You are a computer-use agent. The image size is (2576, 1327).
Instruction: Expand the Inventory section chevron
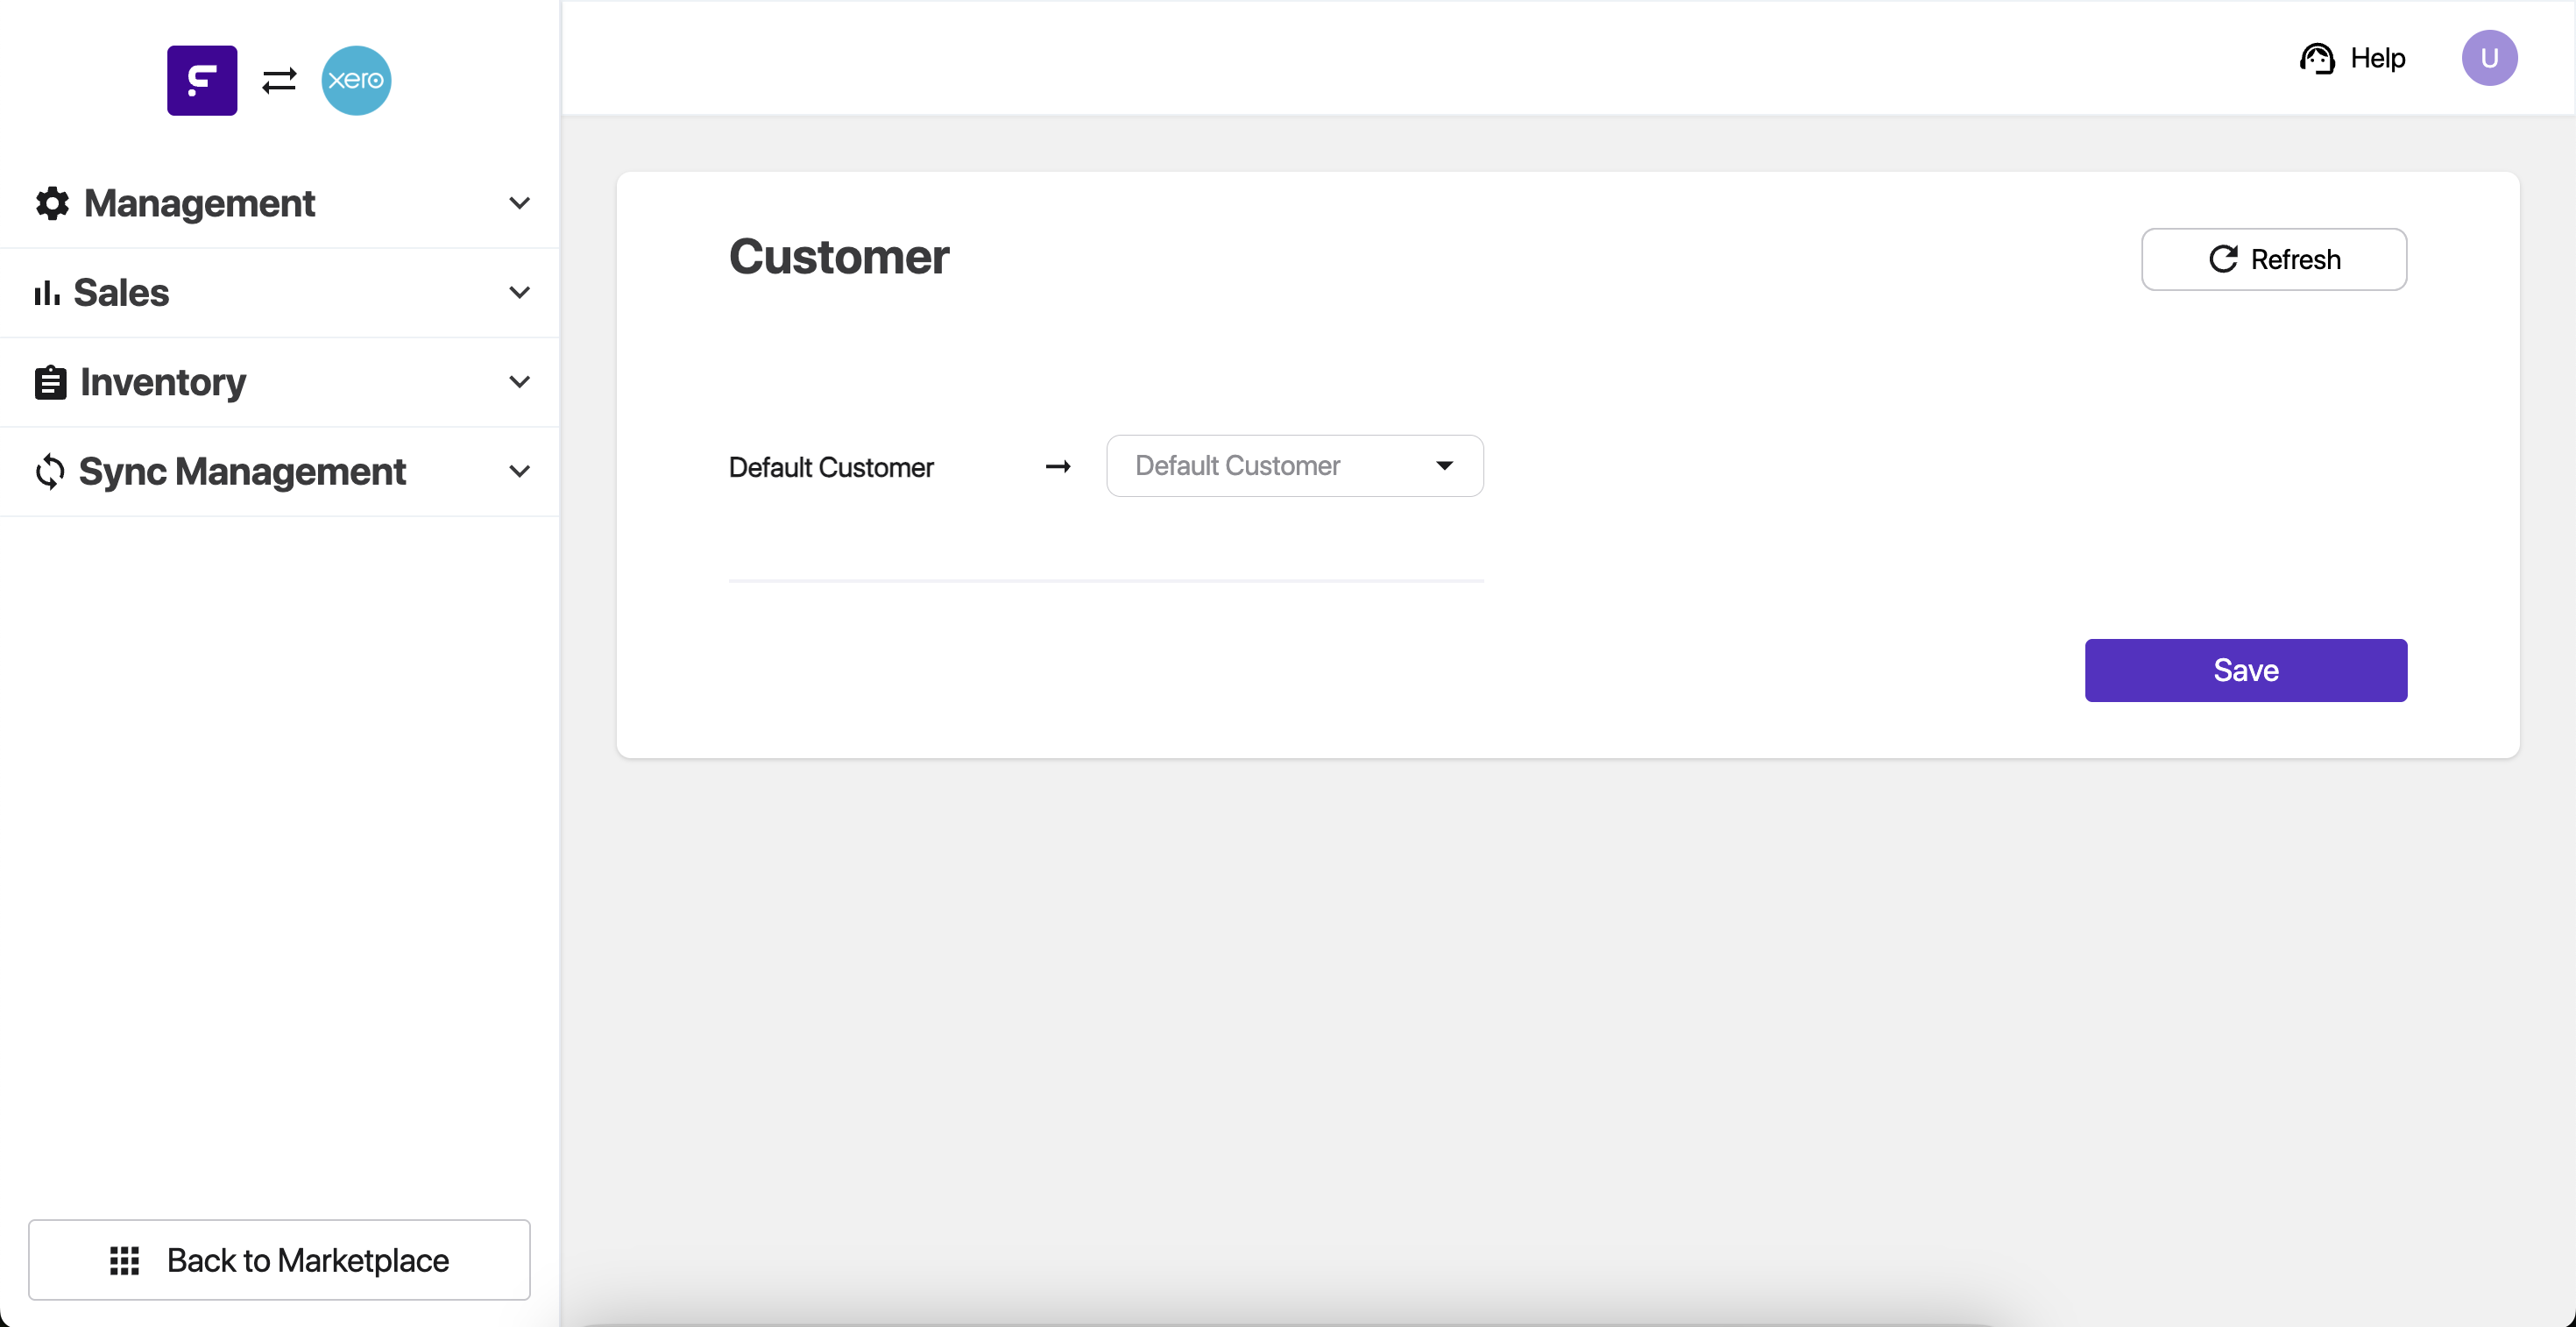pyautogui.click(x=519, y=382)
